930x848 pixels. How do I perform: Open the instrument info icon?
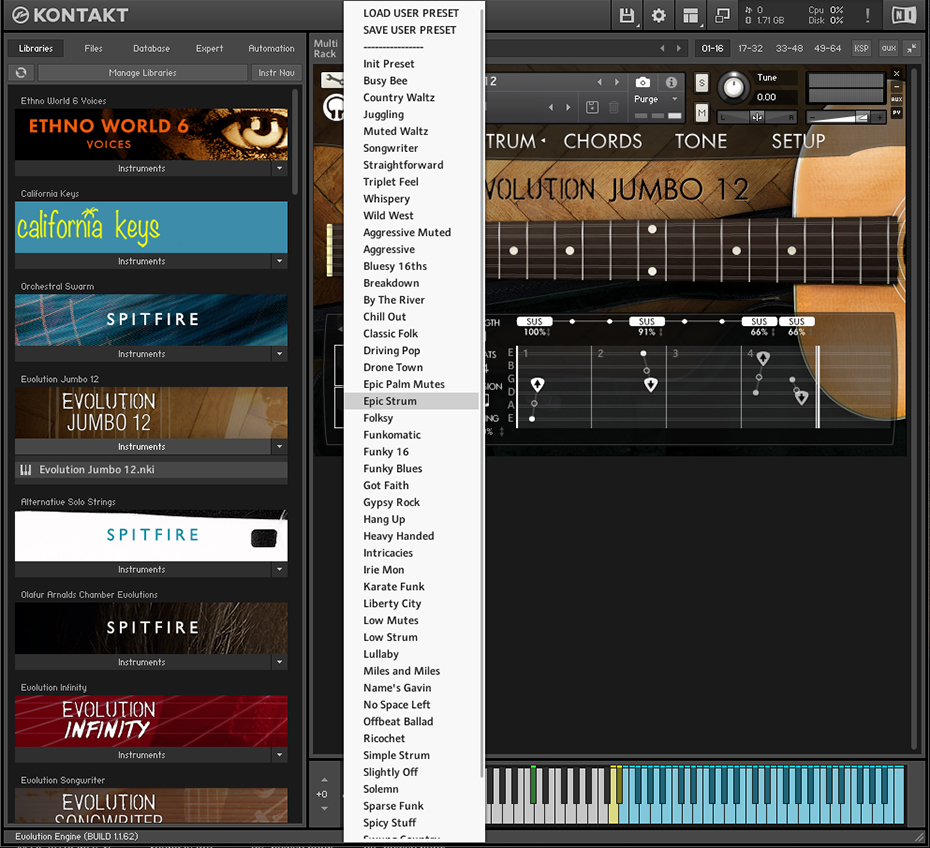tap(671, 82)
